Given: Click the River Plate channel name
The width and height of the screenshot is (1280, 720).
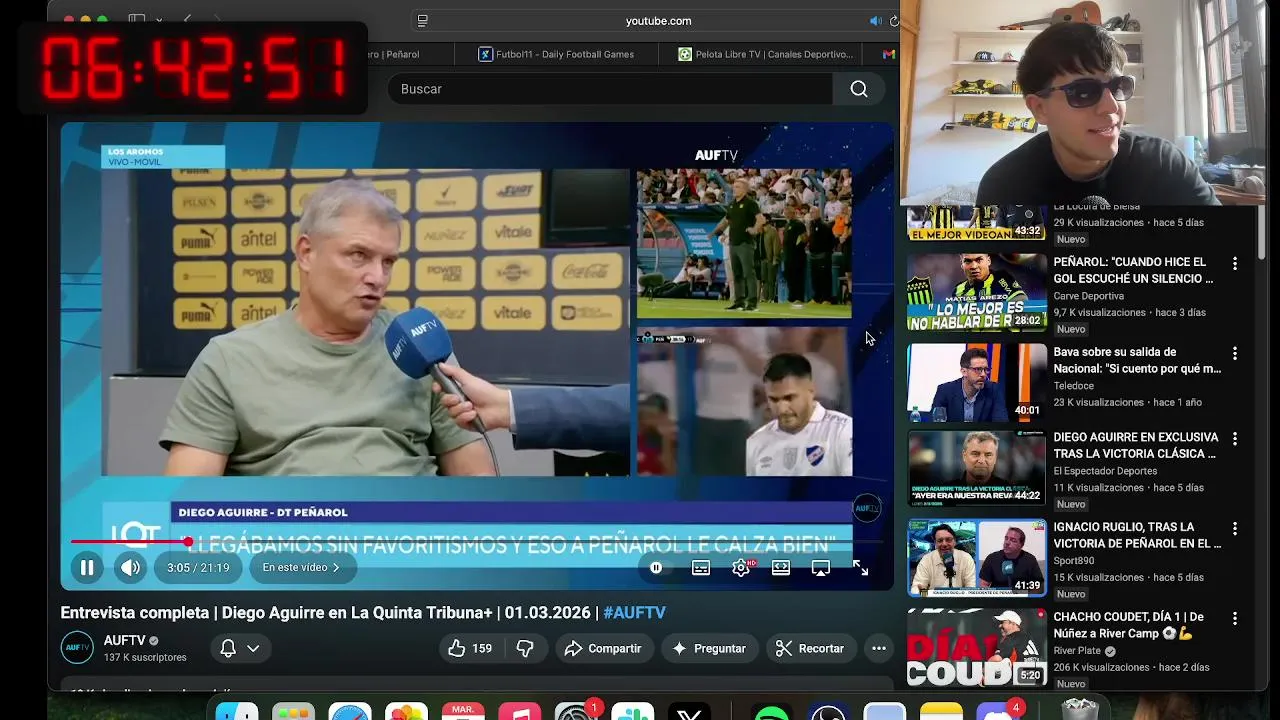Looking at the screenshot, I should point(1077,651).
